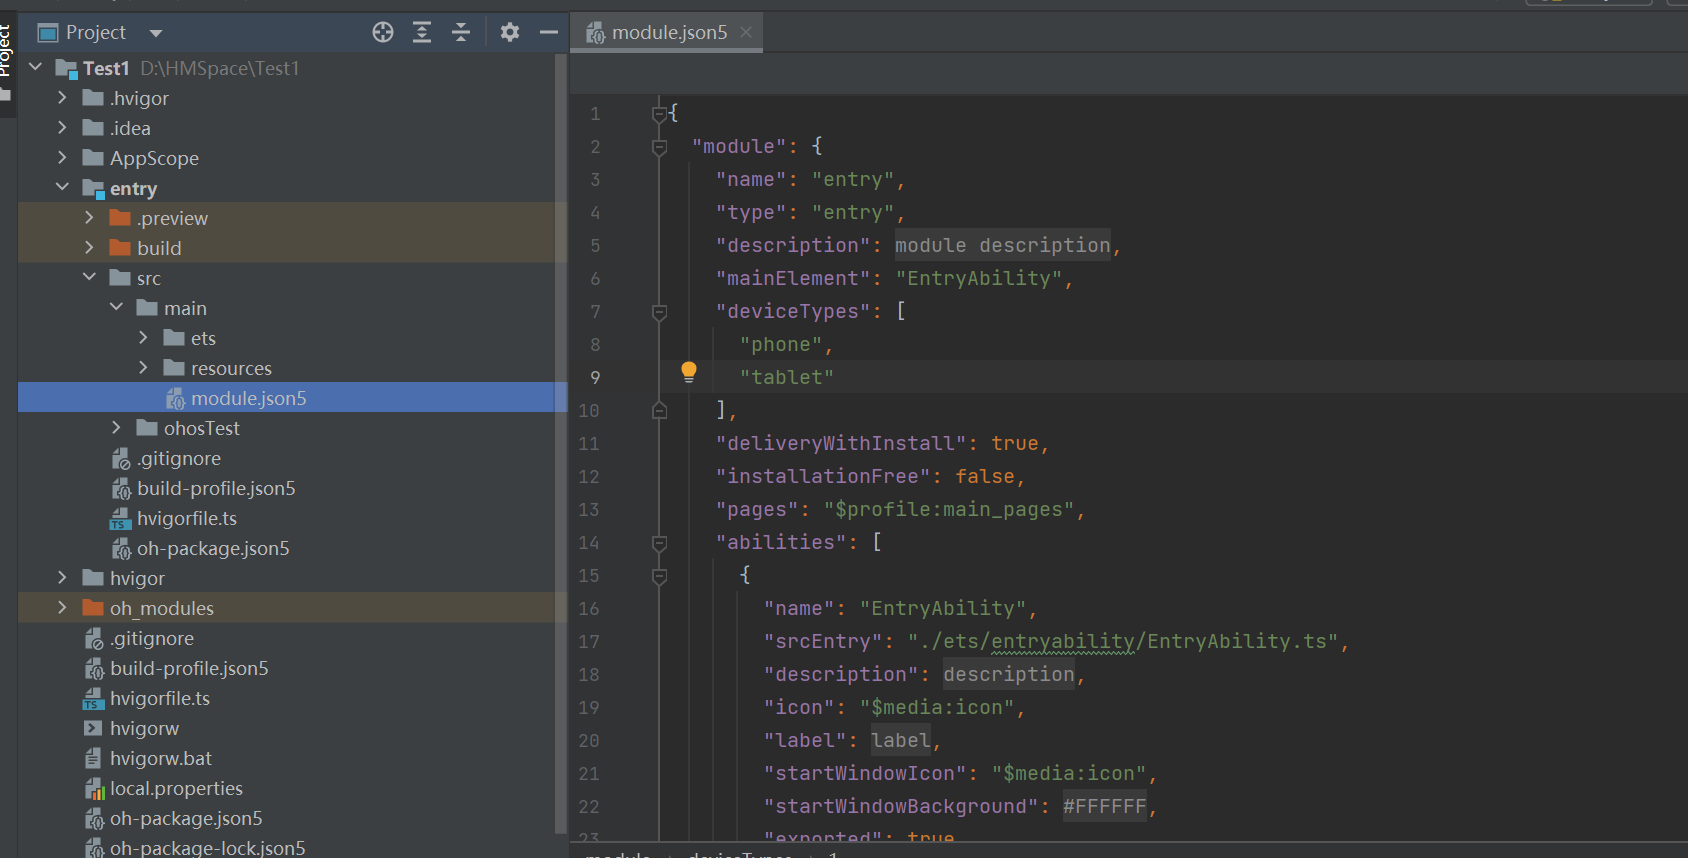This screenshot has width=1688, height=858.
Task: Click line number 9 in the gutter
Action: point(595,377)
